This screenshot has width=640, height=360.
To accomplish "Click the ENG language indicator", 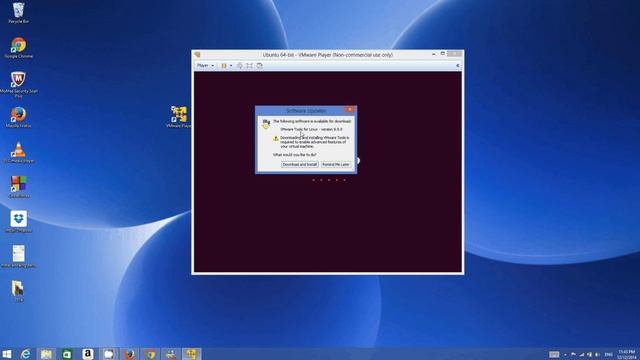I will coord(609,354).
